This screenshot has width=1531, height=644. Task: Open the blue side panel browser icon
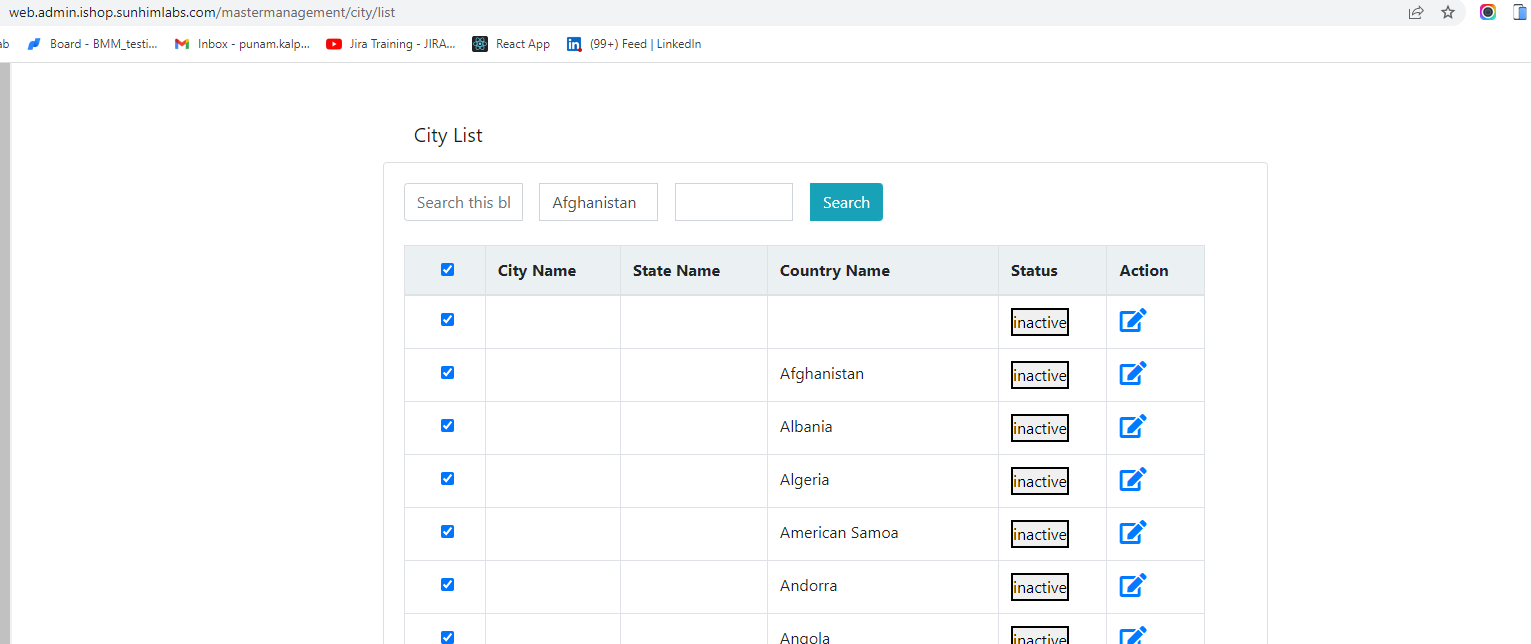point(1522,12)
